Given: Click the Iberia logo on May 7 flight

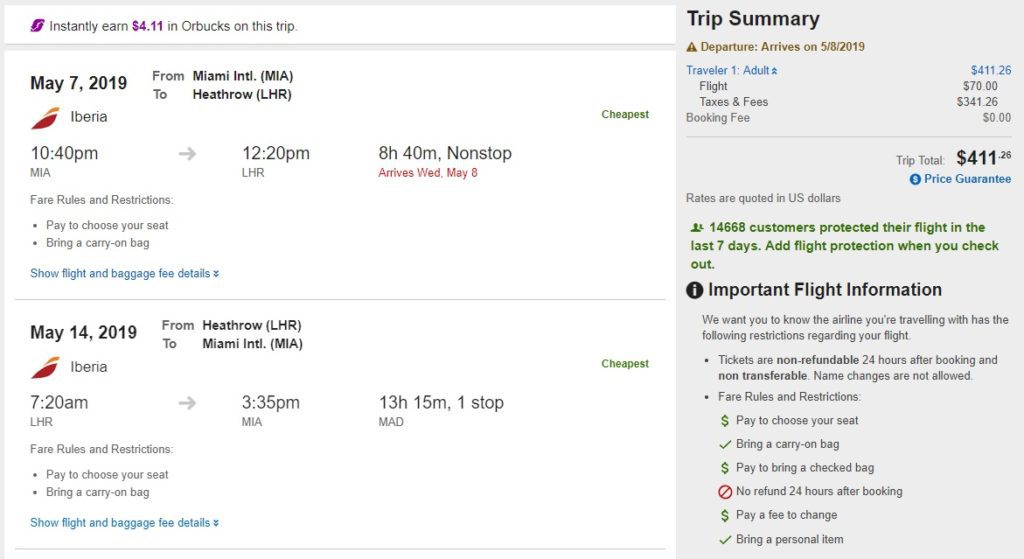Looking at the screenshot, I should coord(45,118).
